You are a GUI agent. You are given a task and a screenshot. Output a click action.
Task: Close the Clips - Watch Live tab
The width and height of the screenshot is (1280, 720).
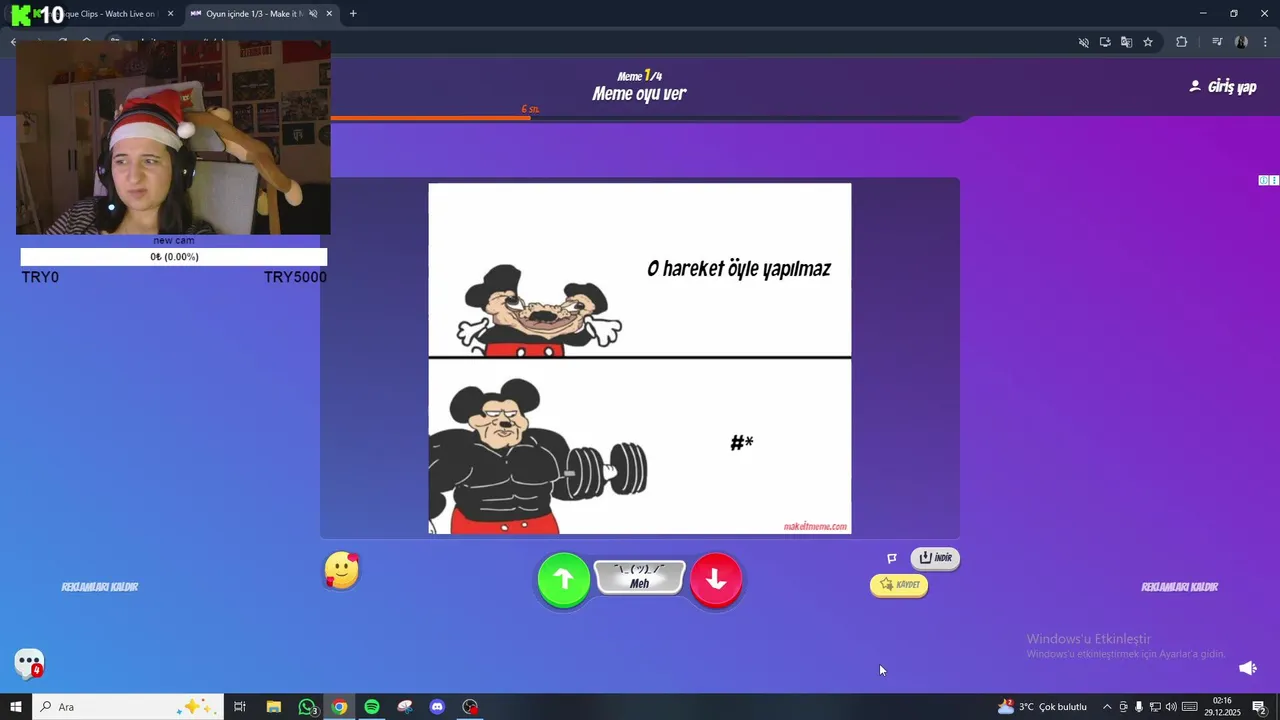[x=170, y=14]
